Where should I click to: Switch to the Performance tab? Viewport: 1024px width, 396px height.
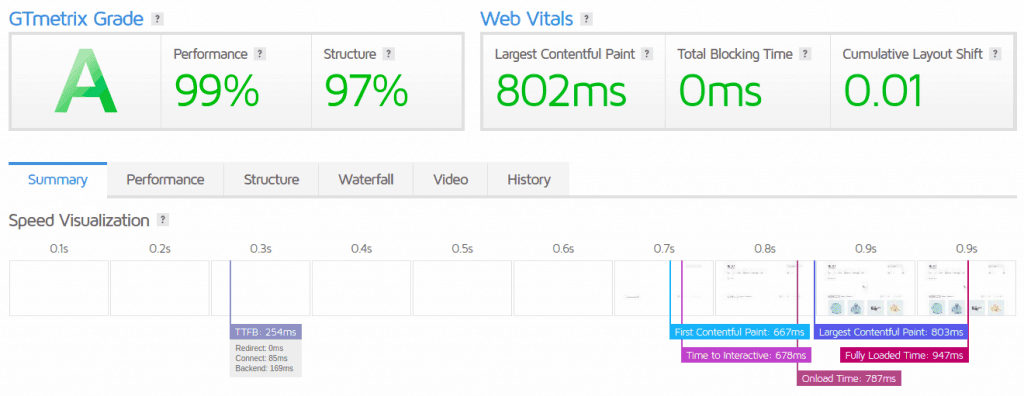pyautogui.click(x=165, y=180)
